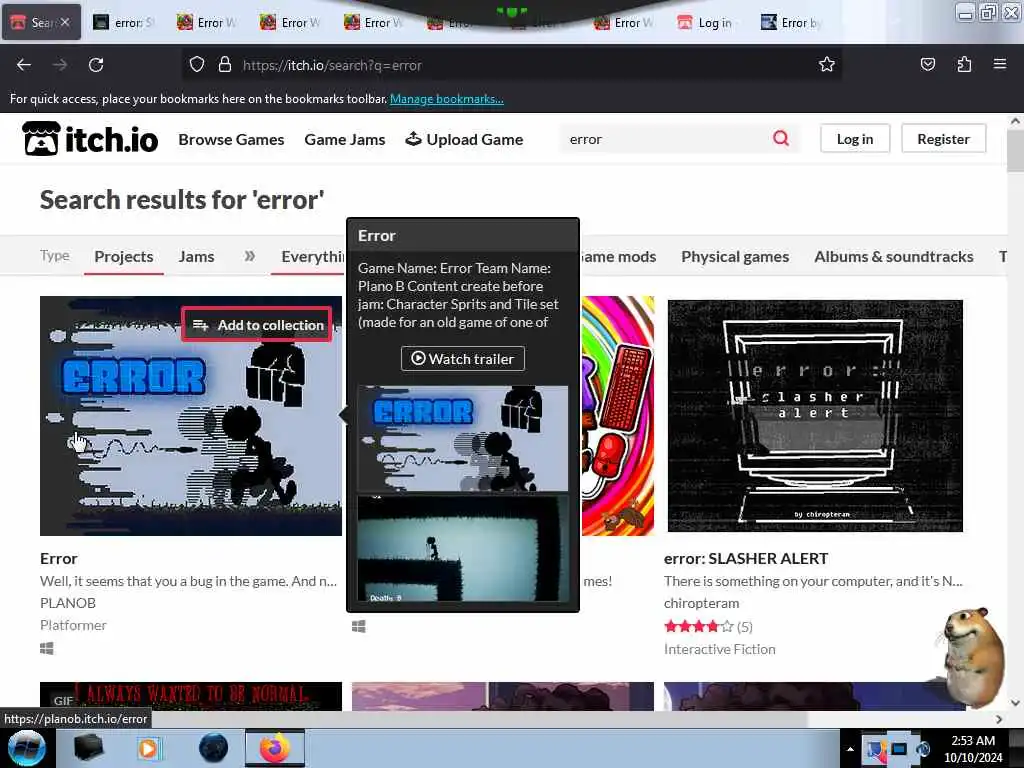Open the Pocket save icon
The width and height of the screenshot is (1024, 768).
pyautogui.click(x=927, y=64)
